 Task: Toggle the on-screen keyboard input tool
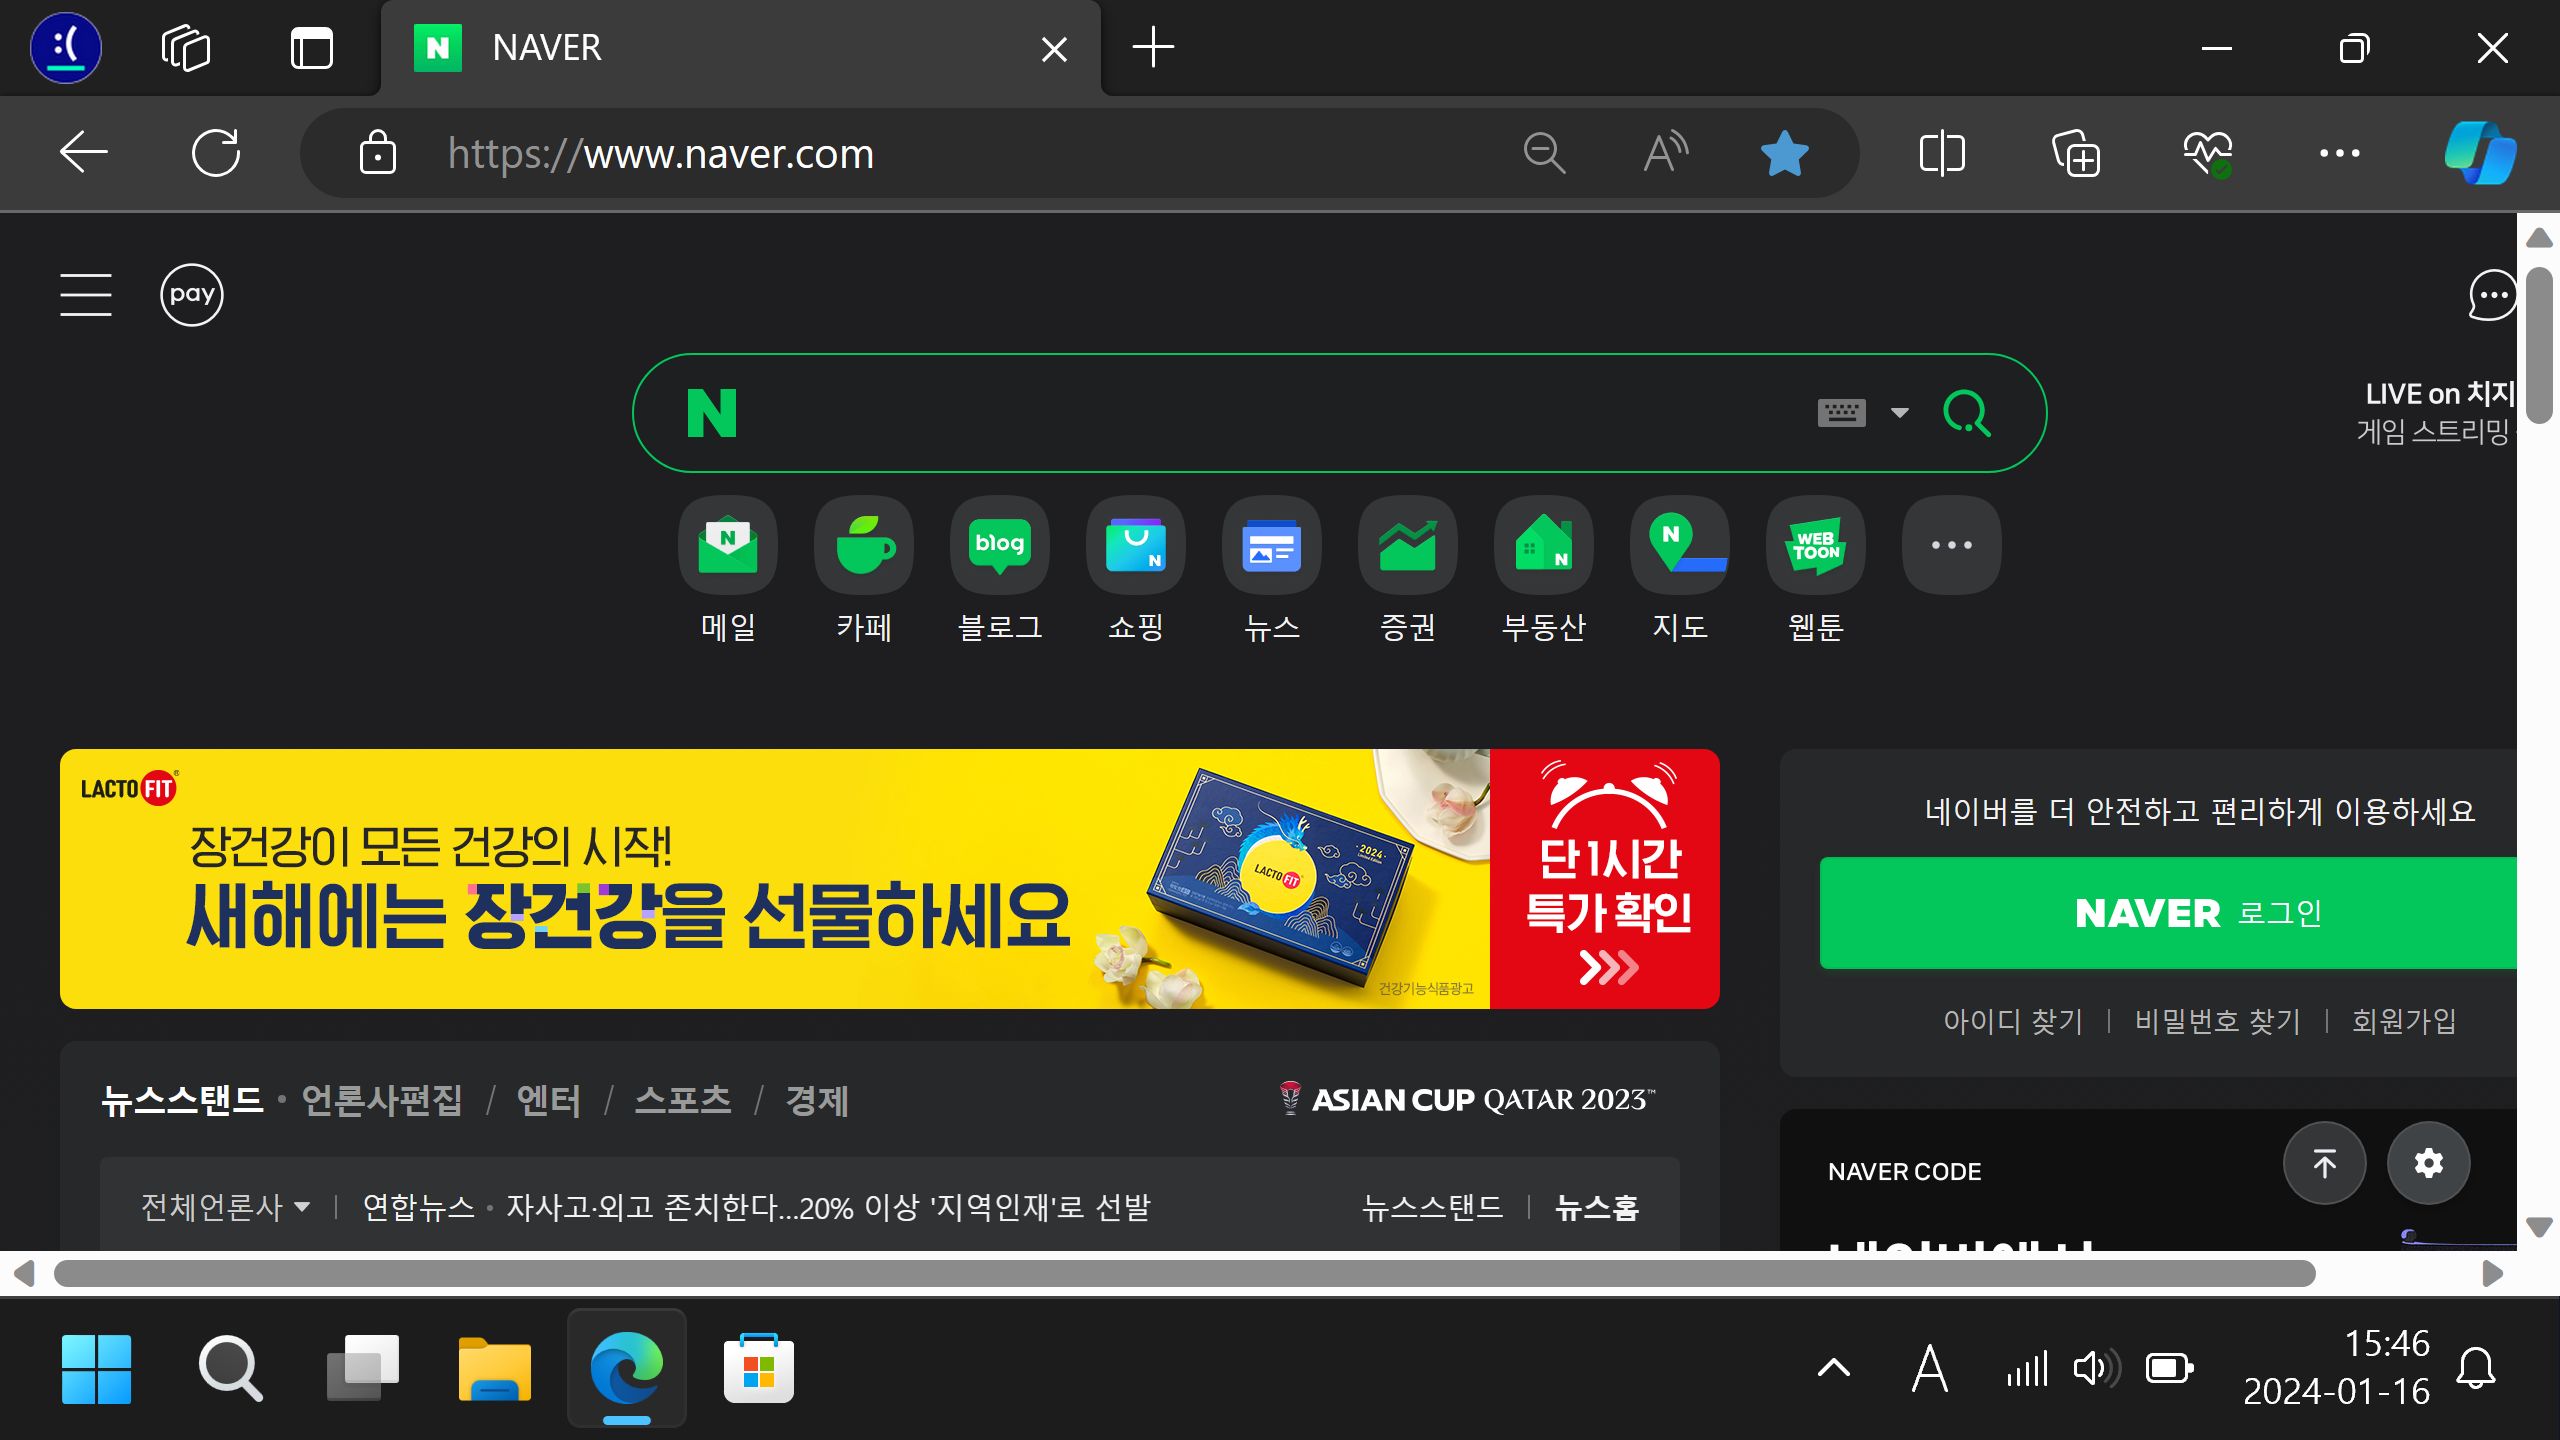(1841, 412)
